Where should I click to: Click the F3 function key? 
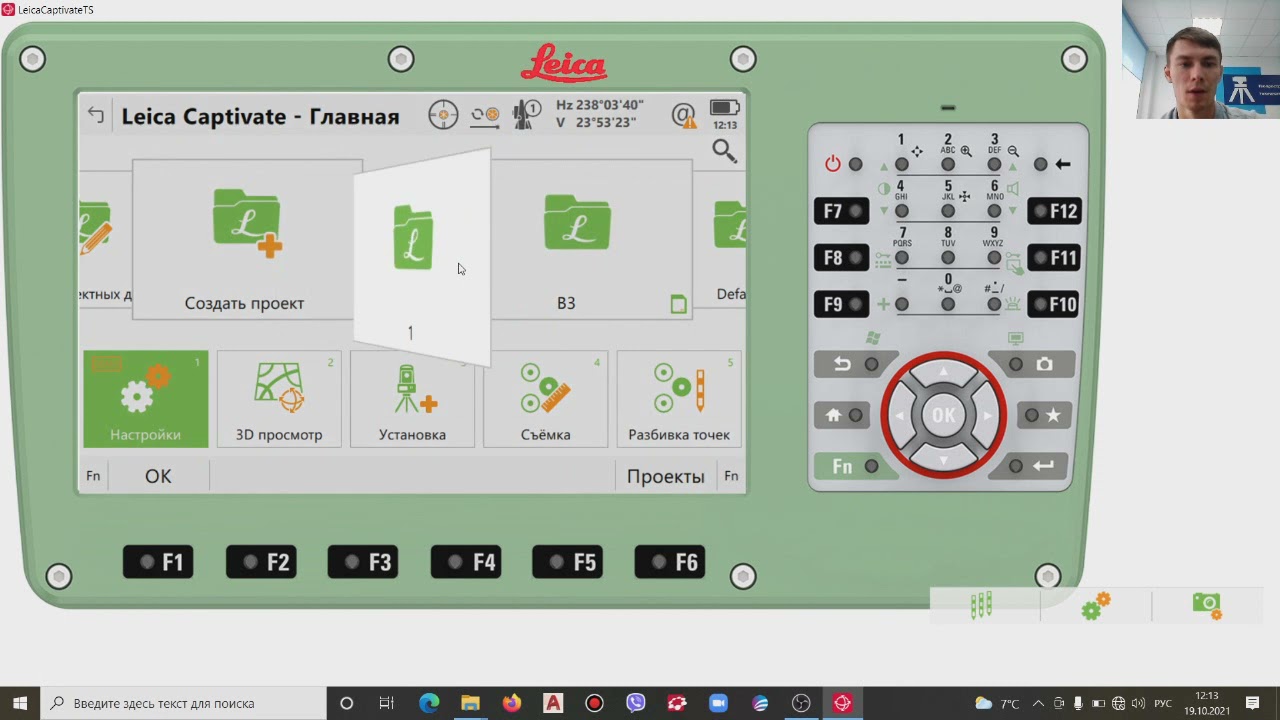[364, 562]
